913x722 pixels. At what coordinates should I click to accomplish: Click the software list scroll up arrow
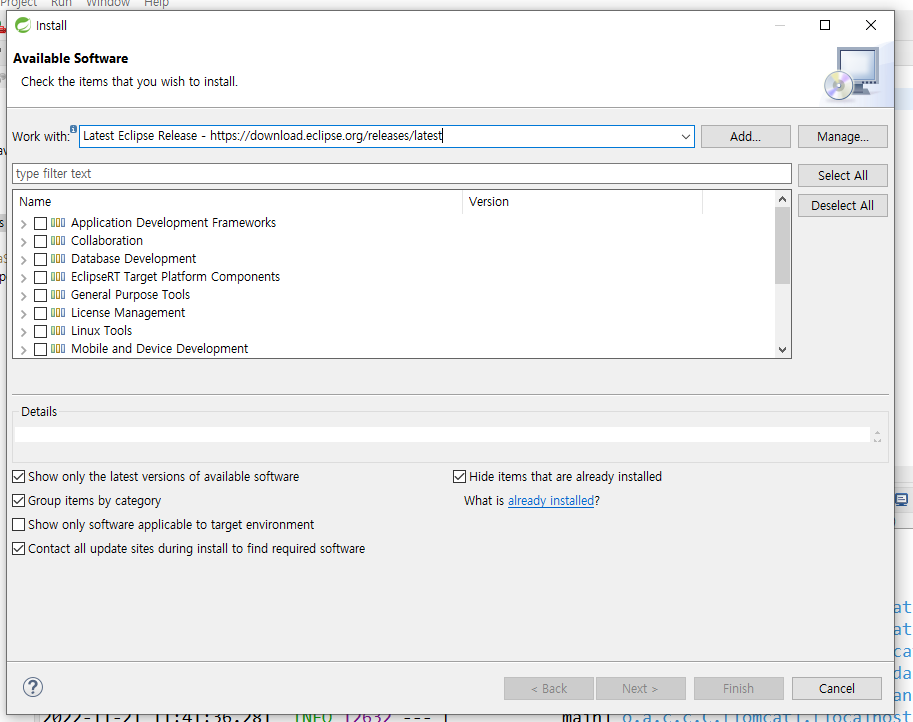[782, 199]
